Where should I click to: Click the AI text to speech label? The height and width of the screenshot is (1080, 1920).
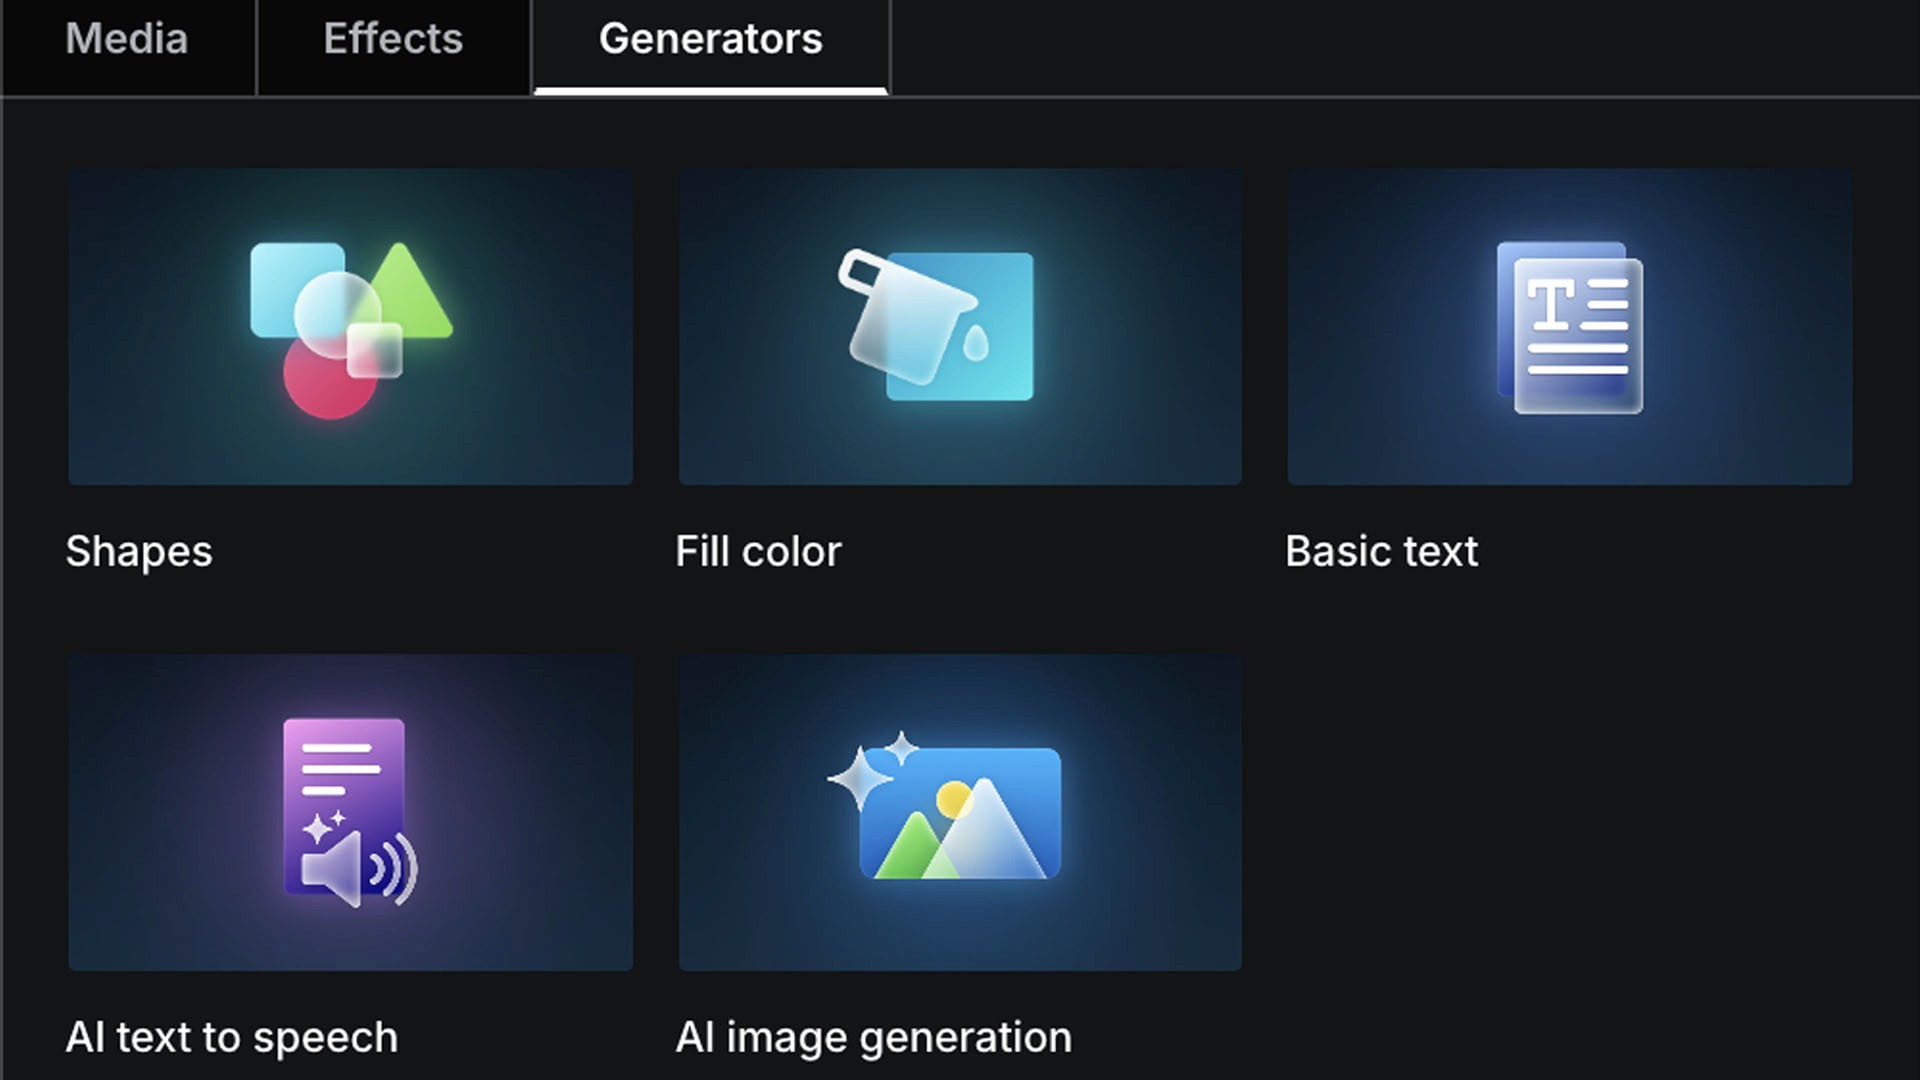pyautogui.click(x=232, y=1038)
